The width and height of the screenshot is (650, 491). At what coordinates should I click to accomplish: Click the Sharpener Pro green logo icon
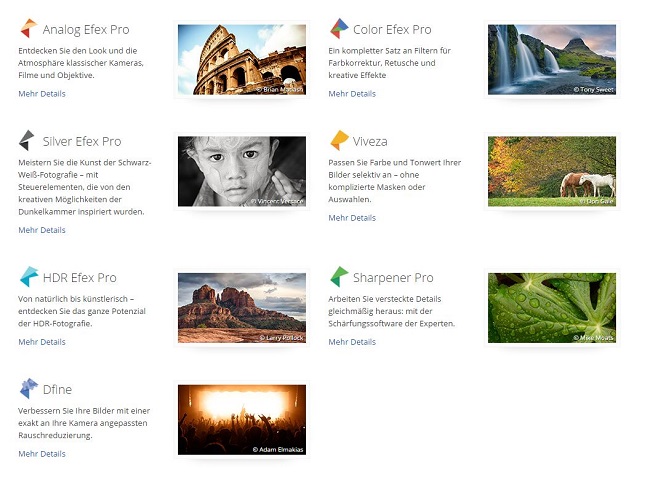pyautogui.click(x=339, y=277)
